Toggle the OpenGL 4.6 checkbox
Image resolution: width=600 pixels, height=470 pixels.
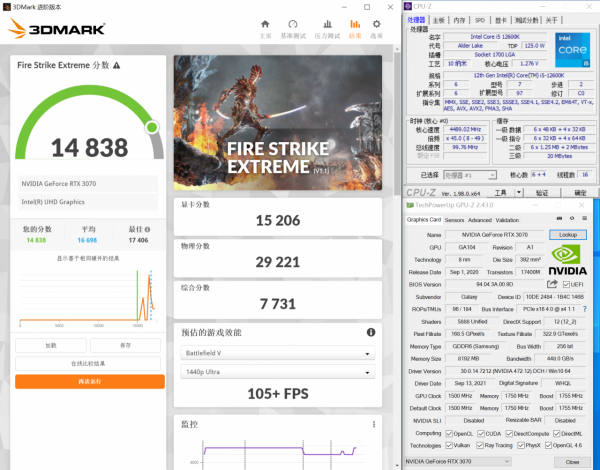pyautogui.click(x=548, y=446)
